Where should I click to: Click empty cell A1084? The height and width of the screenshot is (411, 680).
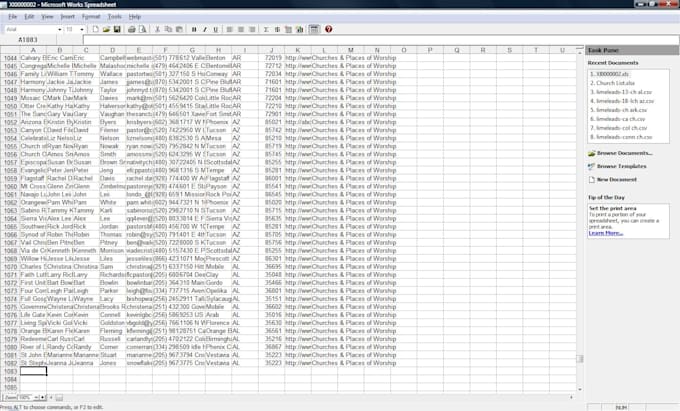33,379
